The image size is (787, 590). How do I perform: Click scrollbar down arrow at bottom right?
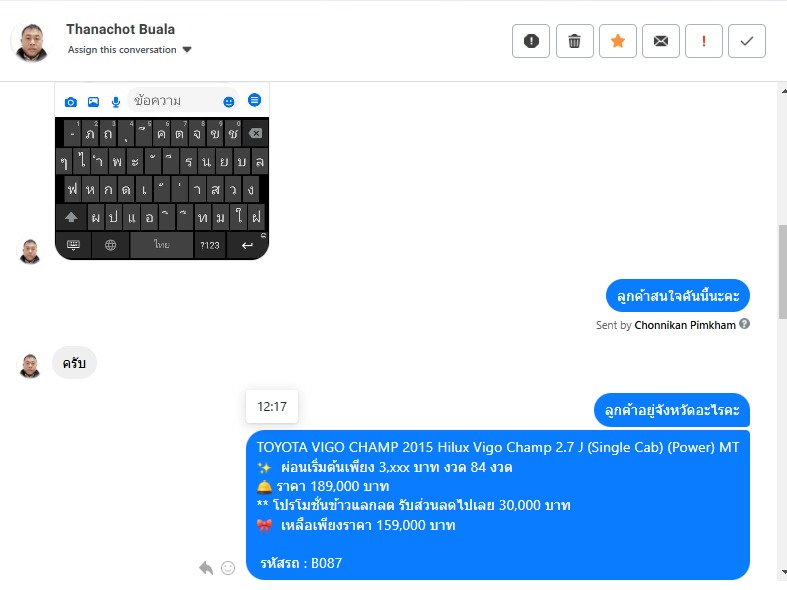783,572
